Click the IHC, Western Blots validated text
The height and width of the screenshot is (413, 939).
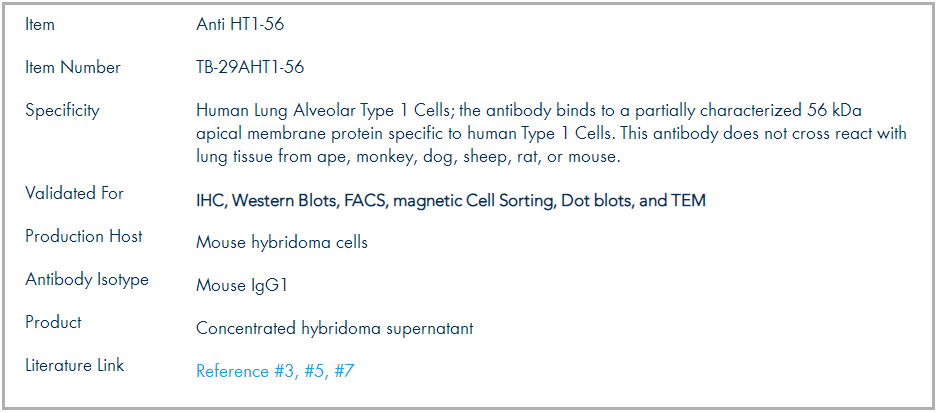pos(268,201)
